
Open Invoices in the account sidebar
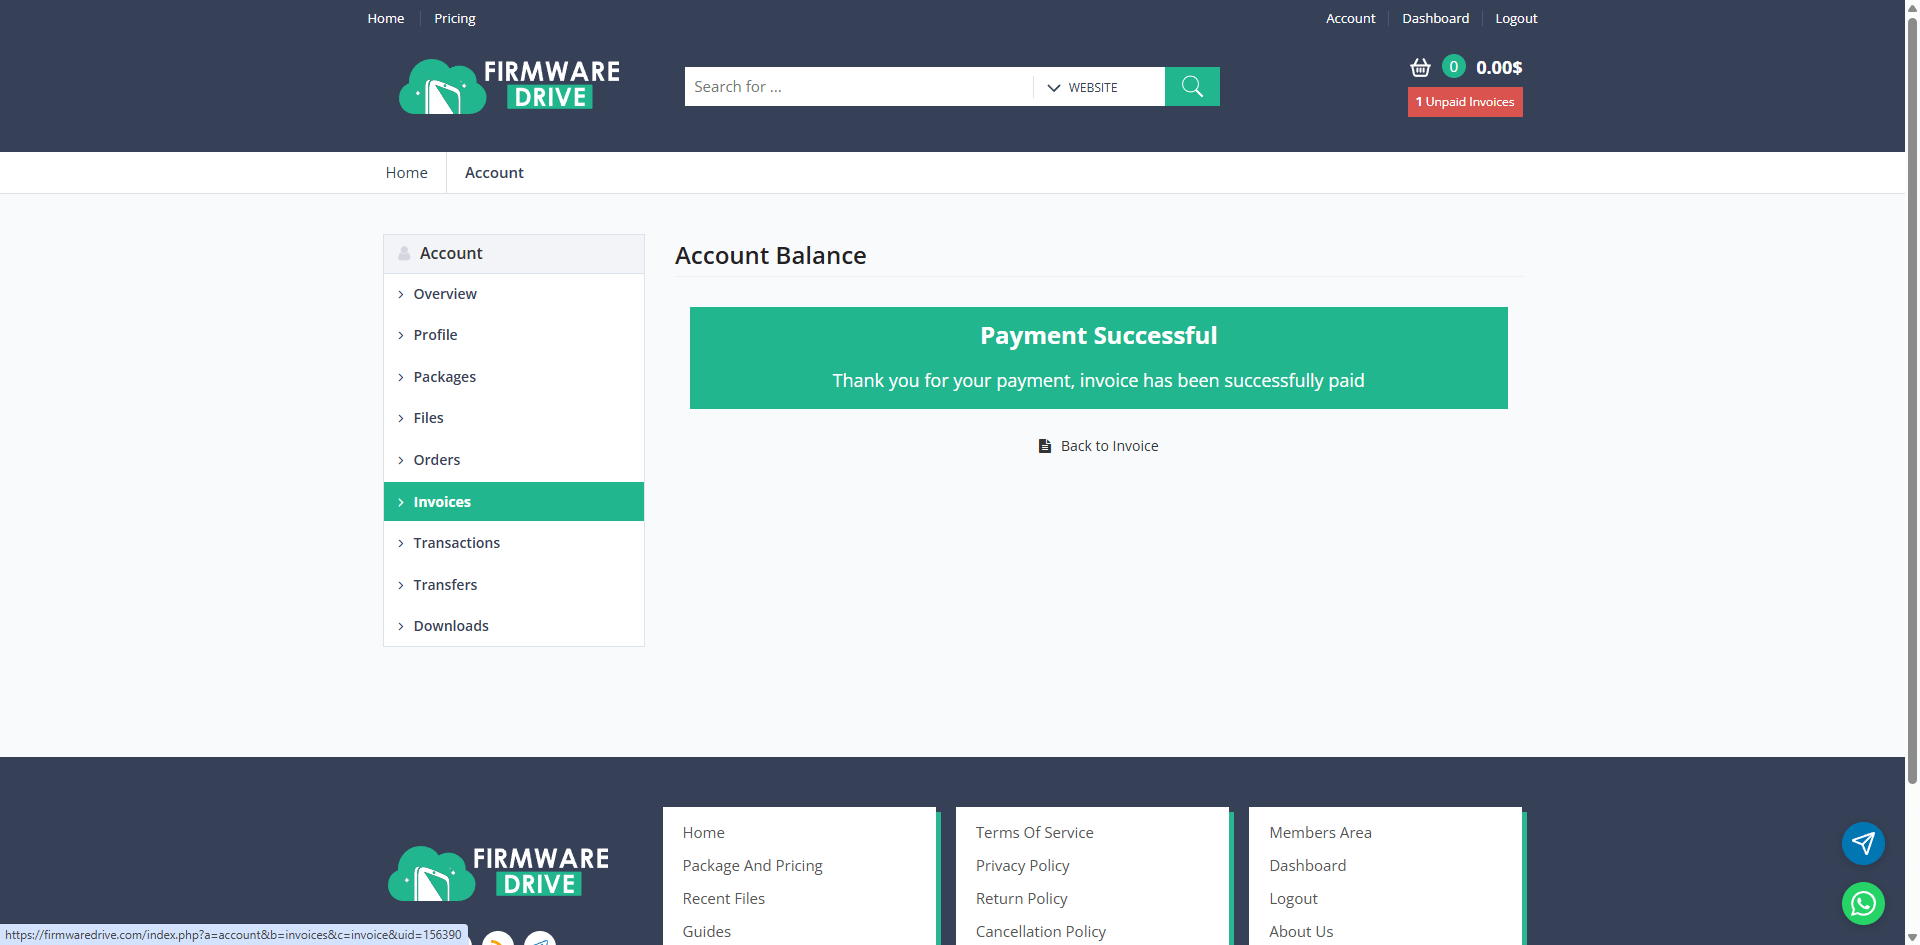pos(442,502)
